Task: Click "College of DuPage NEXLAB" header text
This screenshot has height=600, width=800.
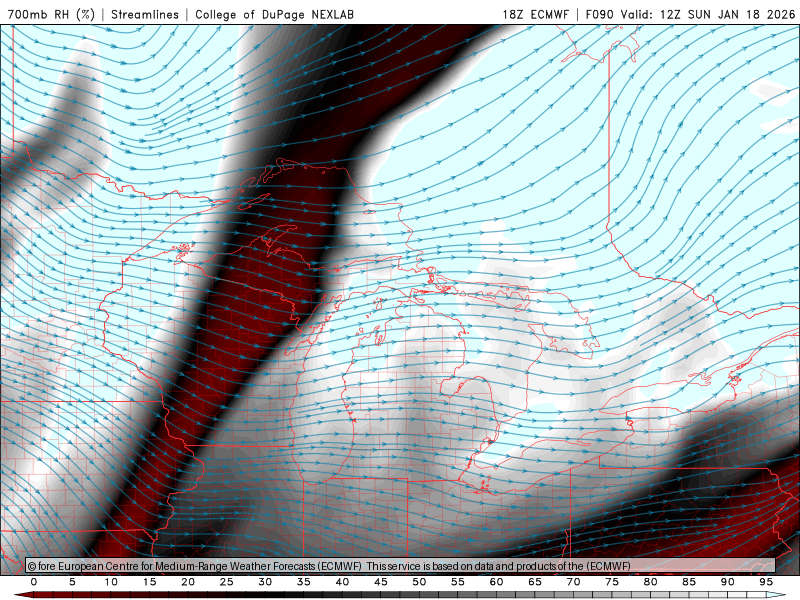Action: [274, 14]
